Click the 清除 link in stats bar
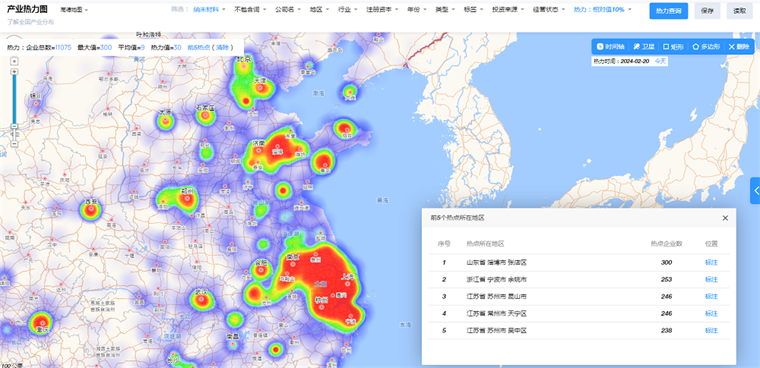This screenshot has height=368, width=760. tap(222, 48)
